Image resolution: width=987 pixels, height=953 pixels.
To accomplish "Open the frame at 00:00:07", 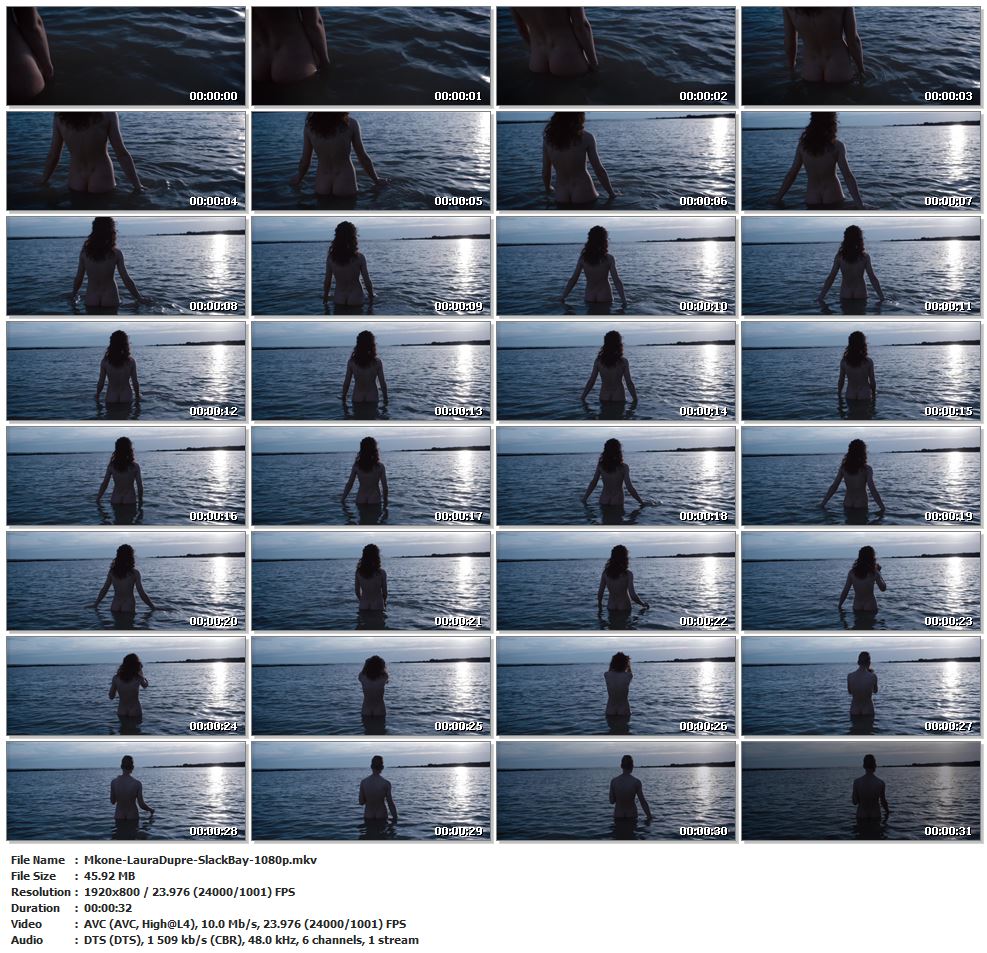I will coord(861,161).
